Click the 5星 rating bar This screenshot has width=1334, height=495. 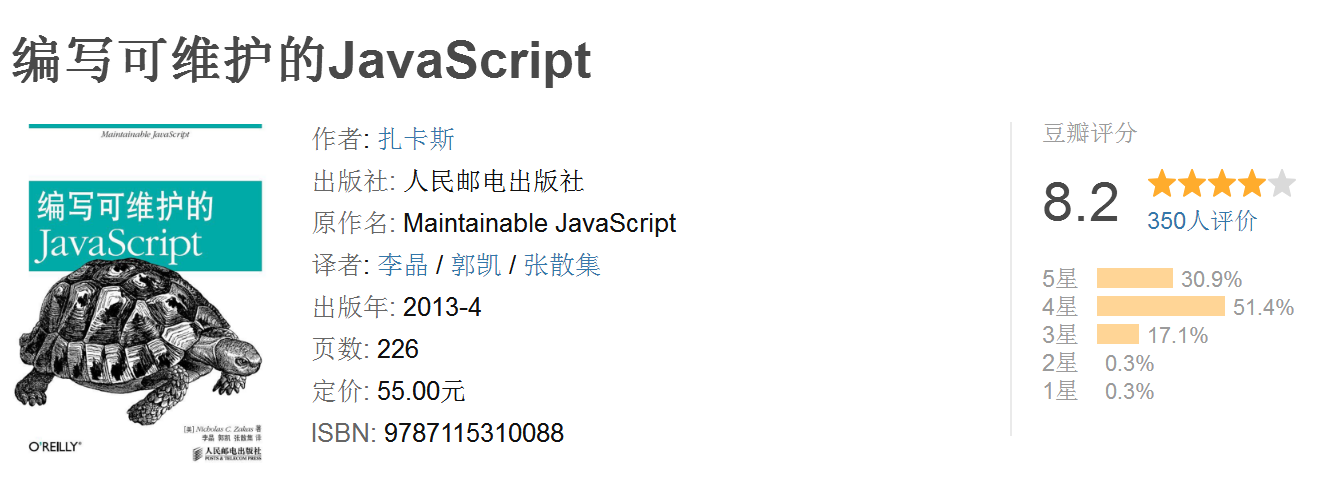point(1134,278)
